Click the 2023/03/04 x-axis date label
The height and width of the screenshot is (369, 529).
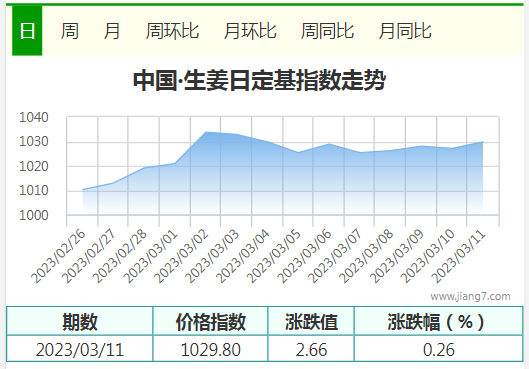[x=243, y=256]
